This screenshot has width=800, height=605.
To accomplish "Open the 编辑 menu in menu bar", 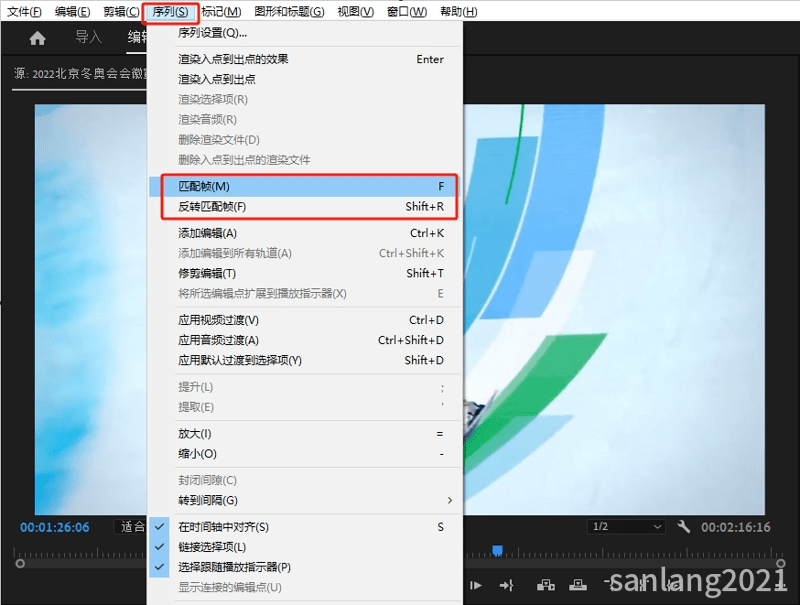I will coord(72,11).
